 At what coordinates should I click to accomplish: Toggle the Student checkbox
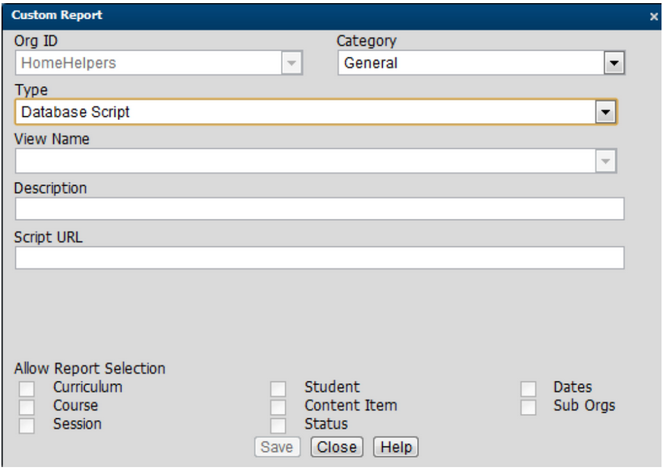[x=278, y=389]
